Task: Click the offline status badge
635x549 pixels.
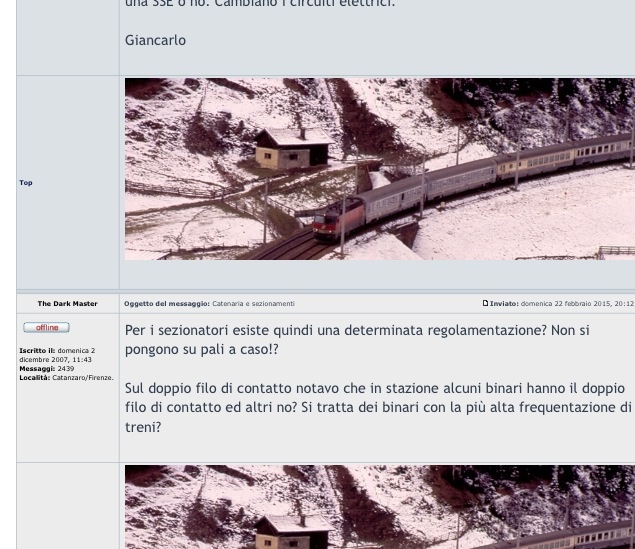Action: (x=46, y=328)
